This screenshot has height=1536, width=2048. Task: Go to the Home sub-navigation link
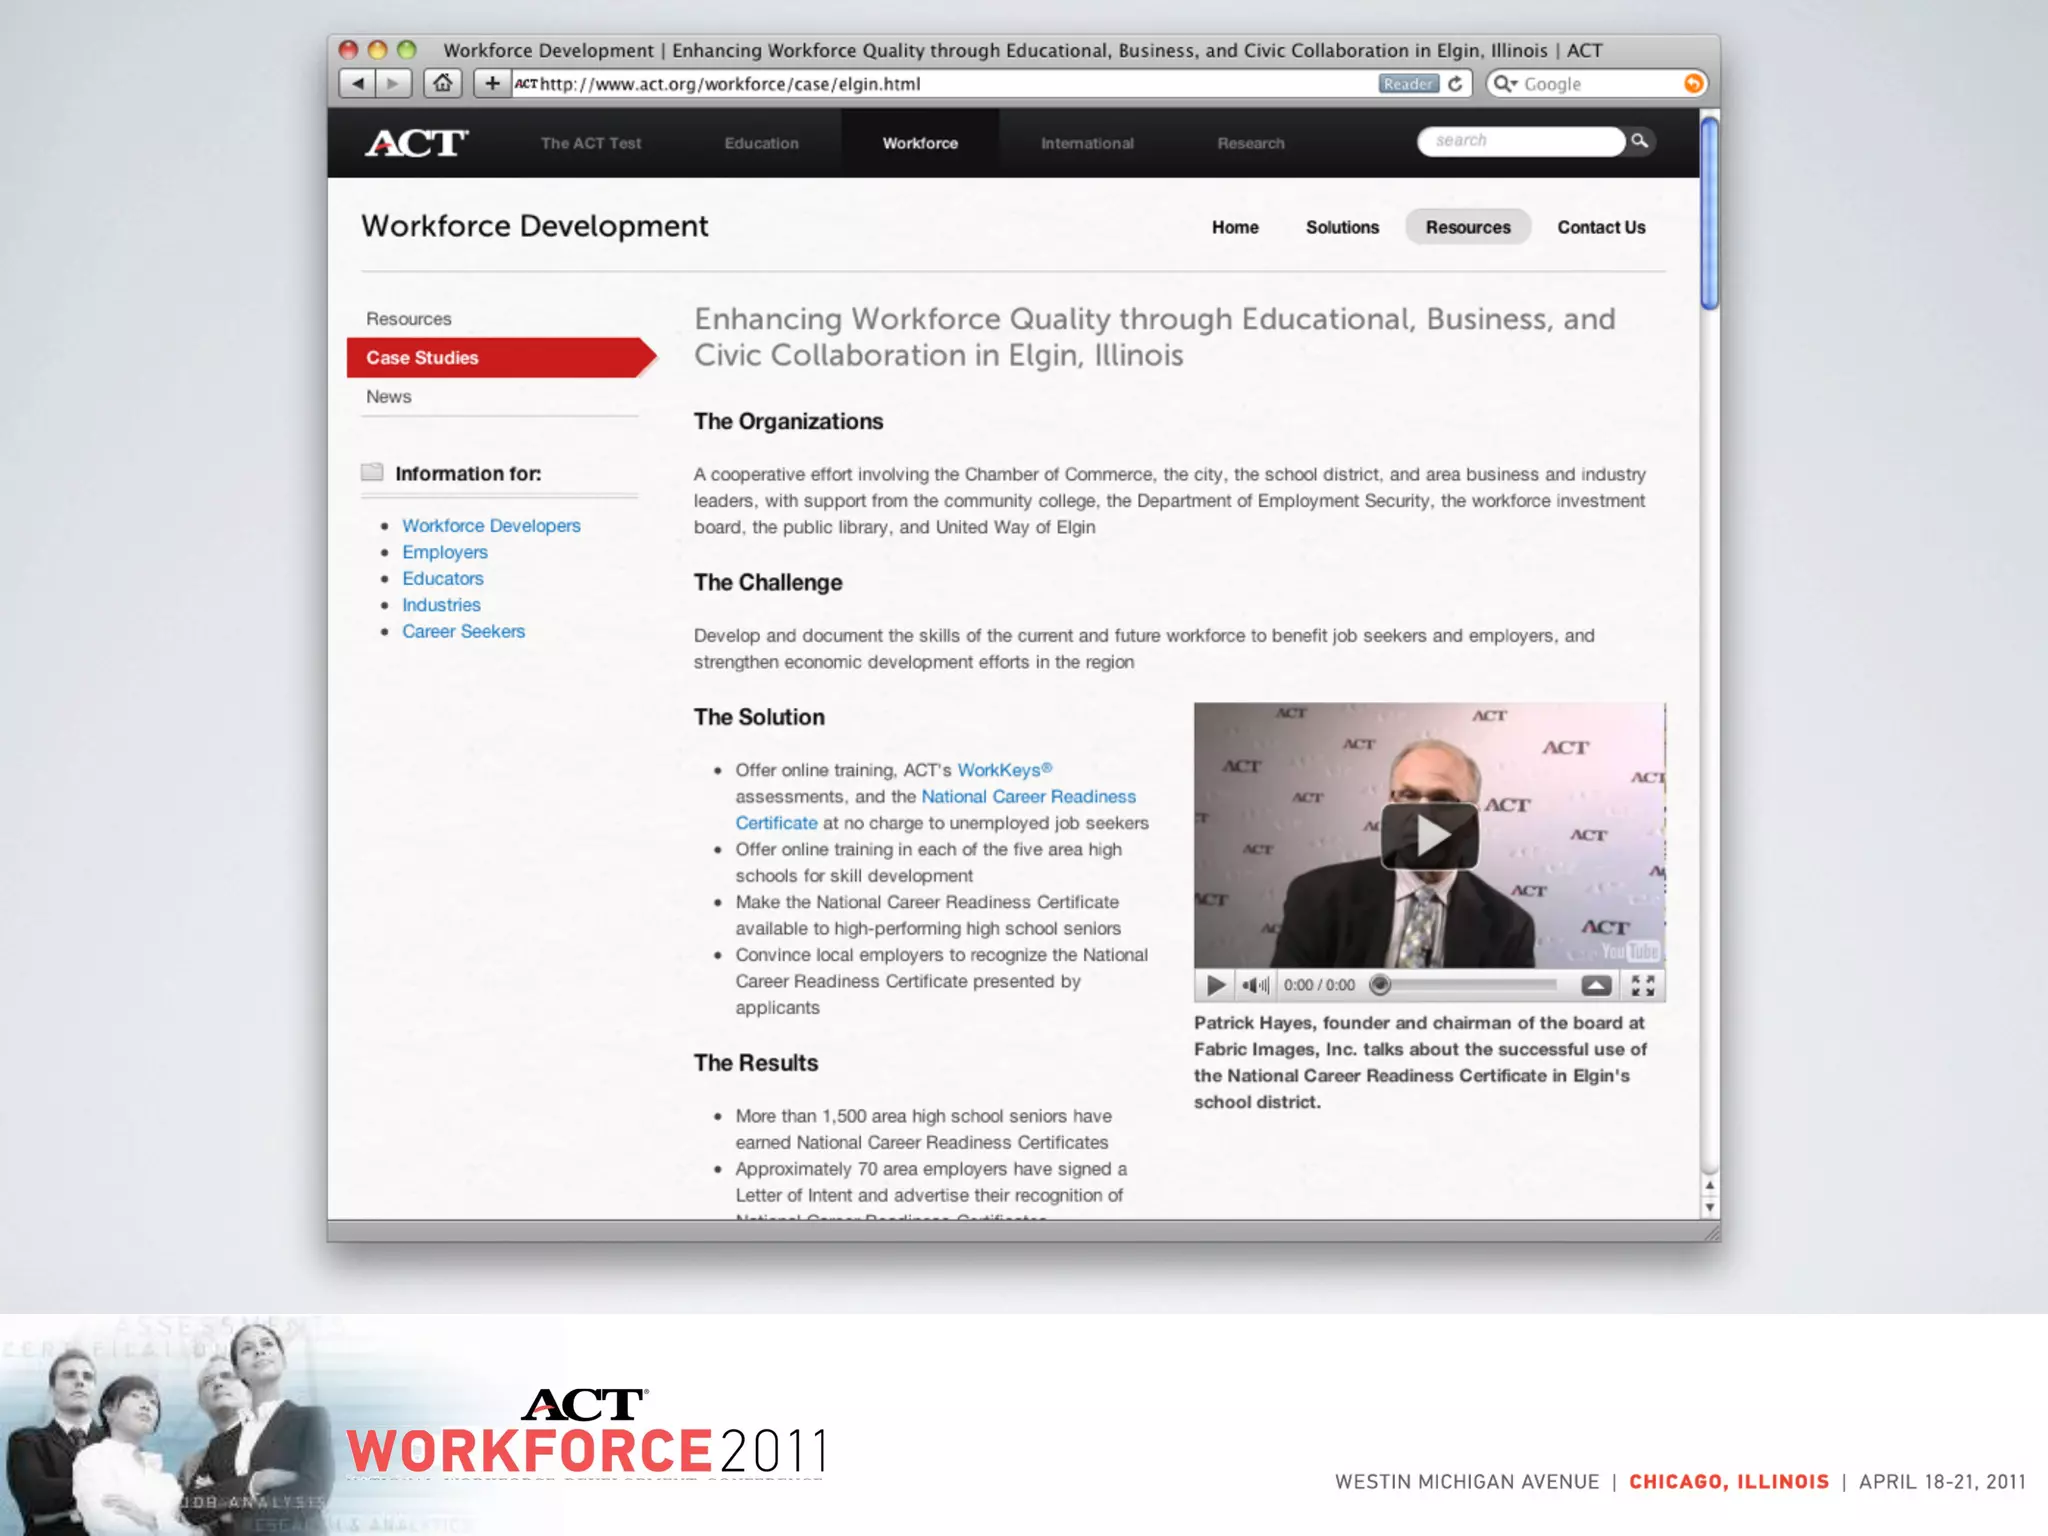[1235, 227]
